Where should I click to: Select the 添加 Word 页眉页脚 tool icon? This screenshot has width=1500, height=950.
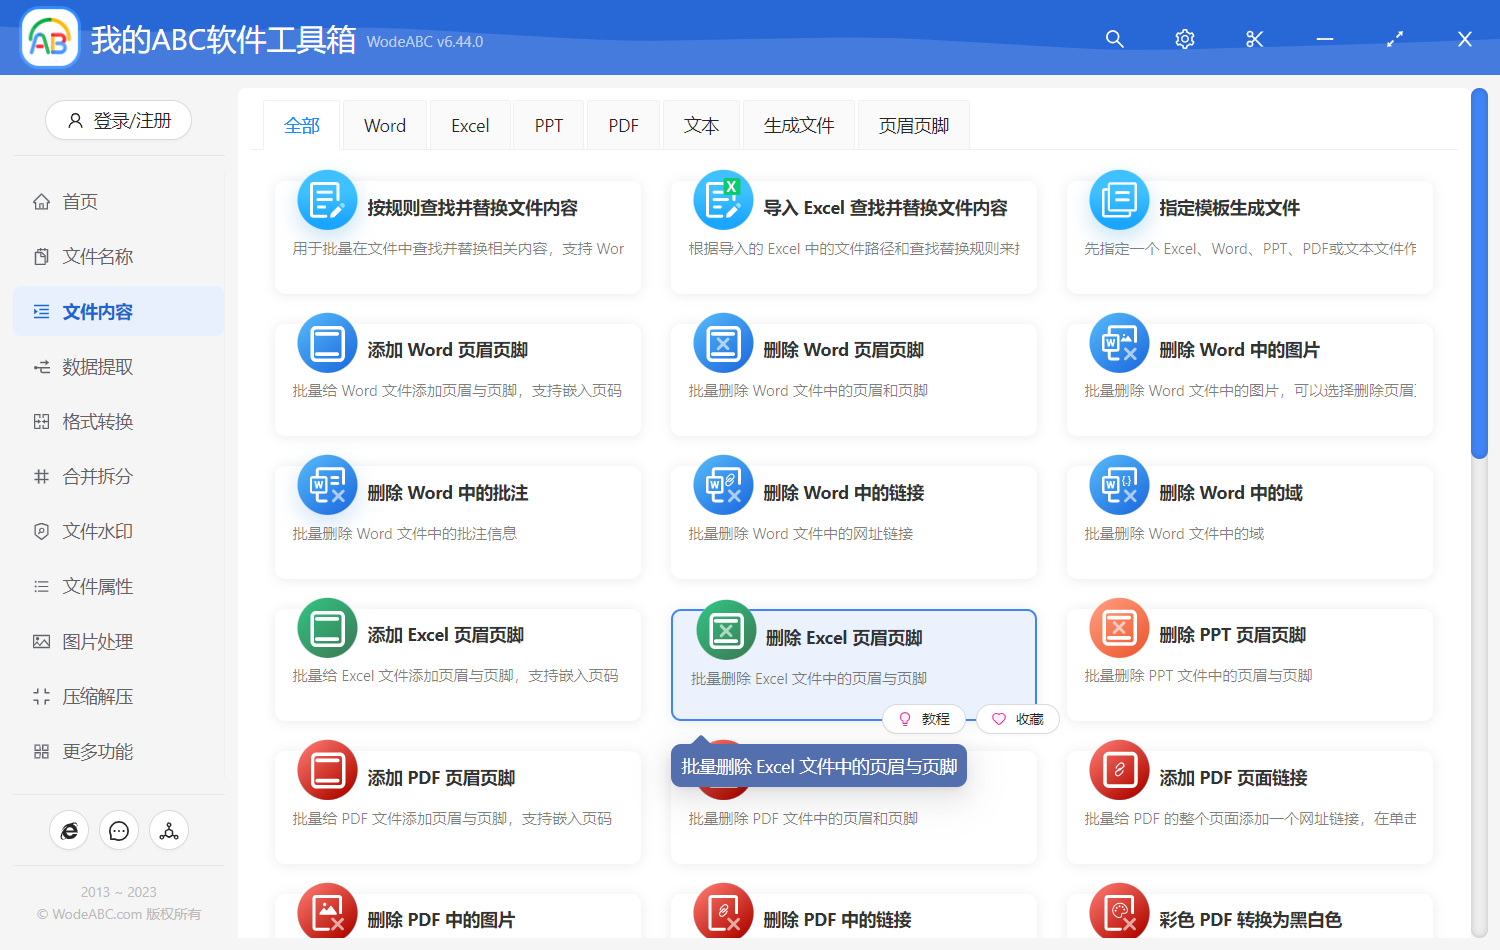click(x=327, y=342)
